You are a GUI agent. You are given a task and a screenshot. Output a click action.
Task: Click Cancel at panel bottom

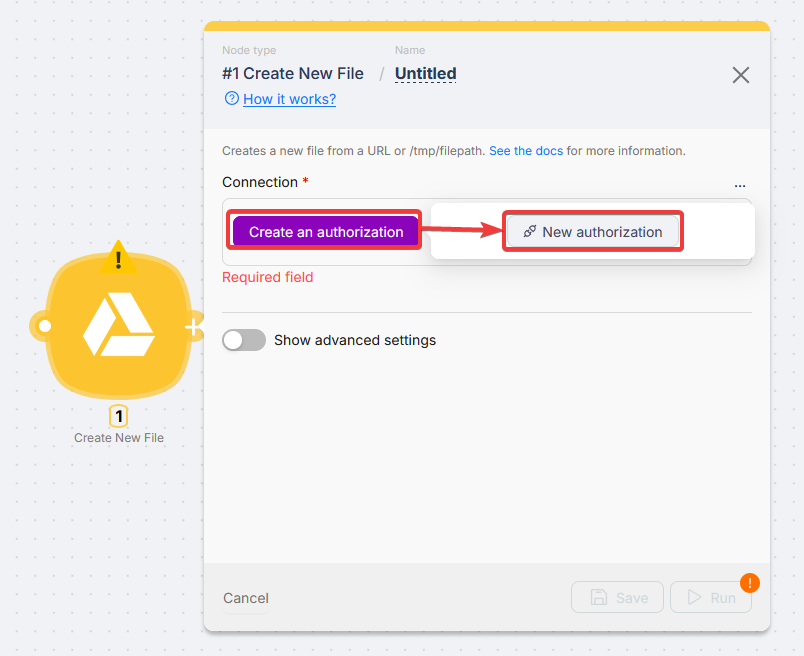pyautogui.click(x=246, y=598)
